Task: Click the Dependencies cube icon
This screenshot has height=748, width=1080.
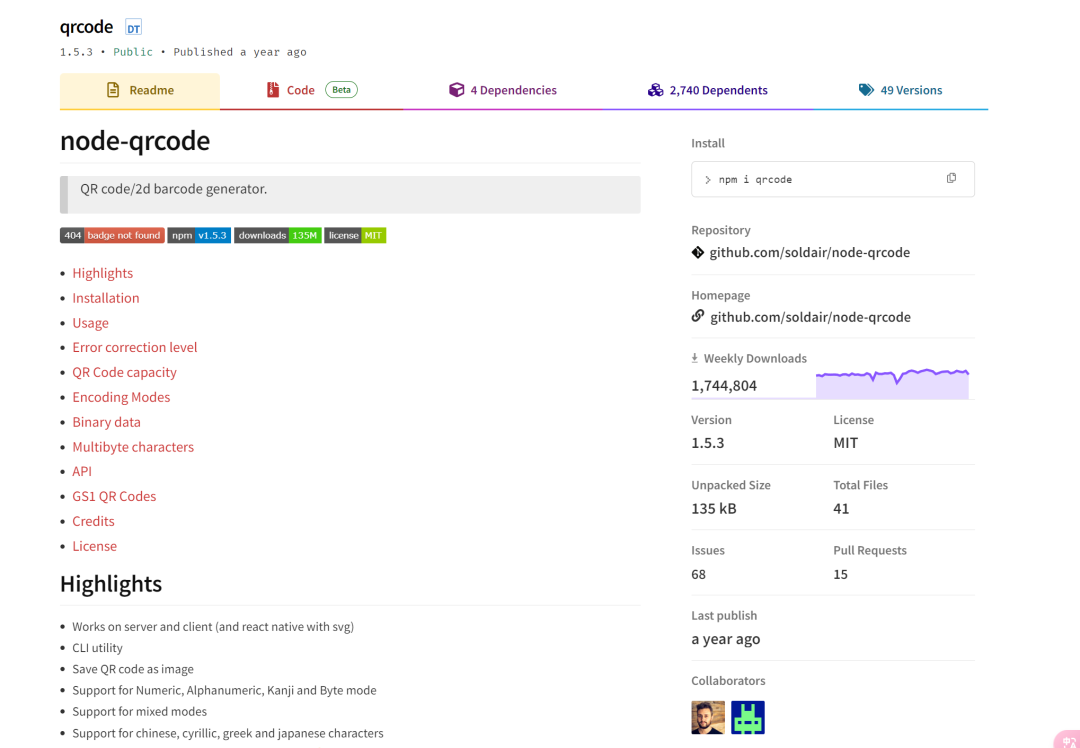Action: tap(456, 90)
